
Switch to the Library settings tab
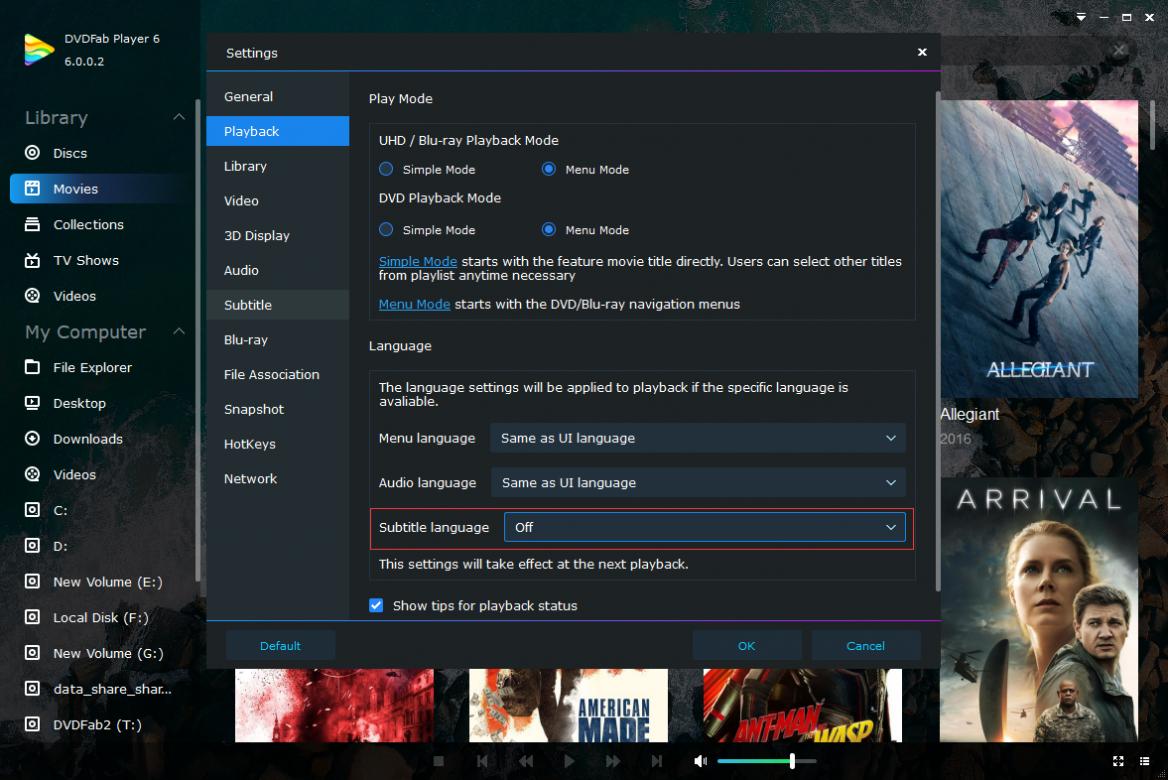click(278, 166)
